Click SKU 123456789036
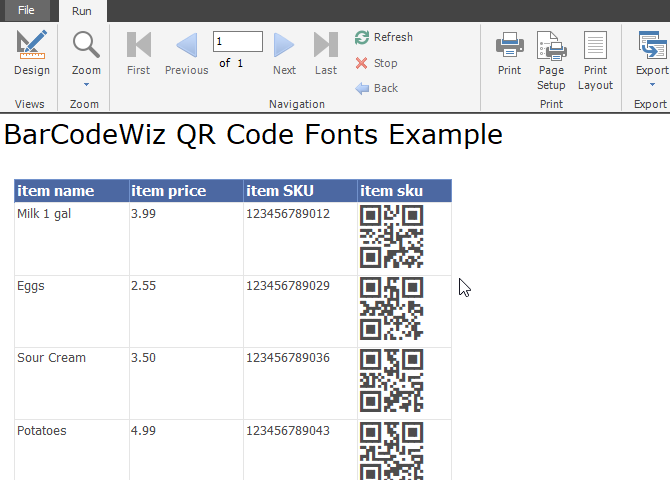670x480 pixels. click(288, 358)
